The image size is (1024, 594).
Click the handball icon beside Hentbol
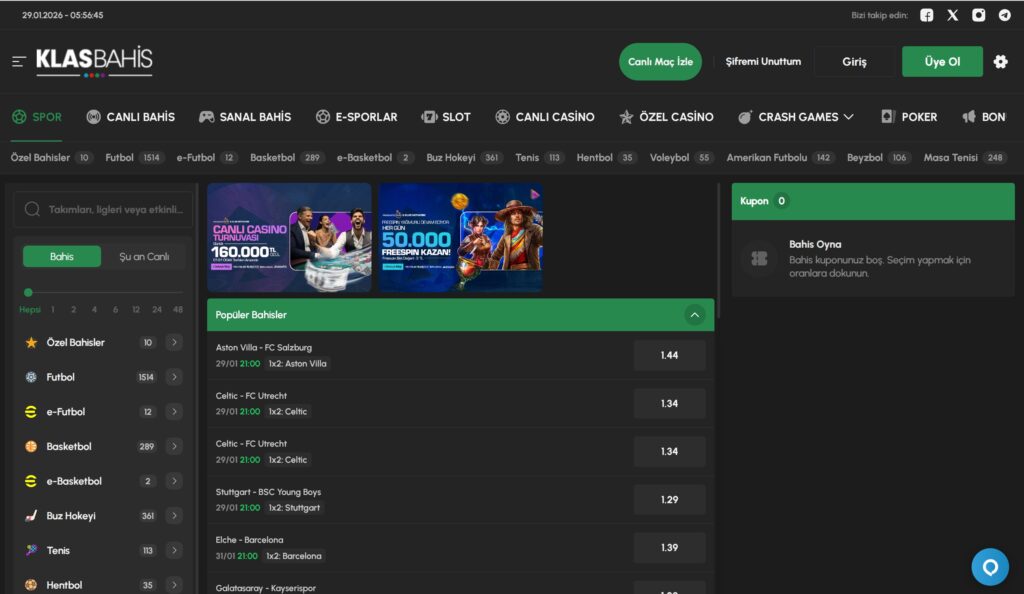(x=31, y=585)
